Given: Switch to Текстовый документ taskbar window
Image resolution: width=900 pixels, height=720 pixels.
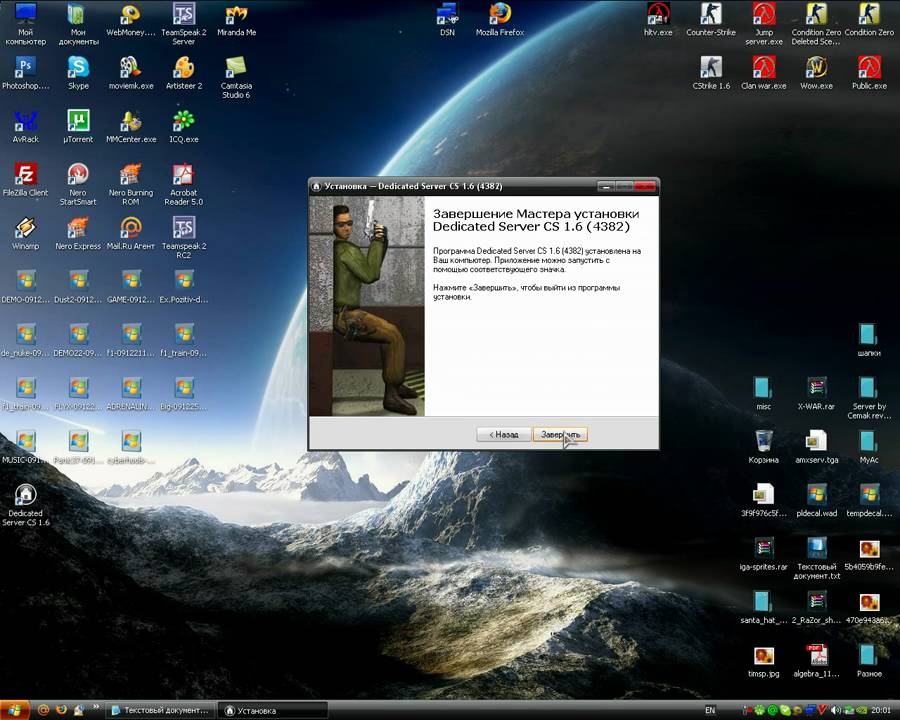Looking at the screenshot, I should click(161, 710).
